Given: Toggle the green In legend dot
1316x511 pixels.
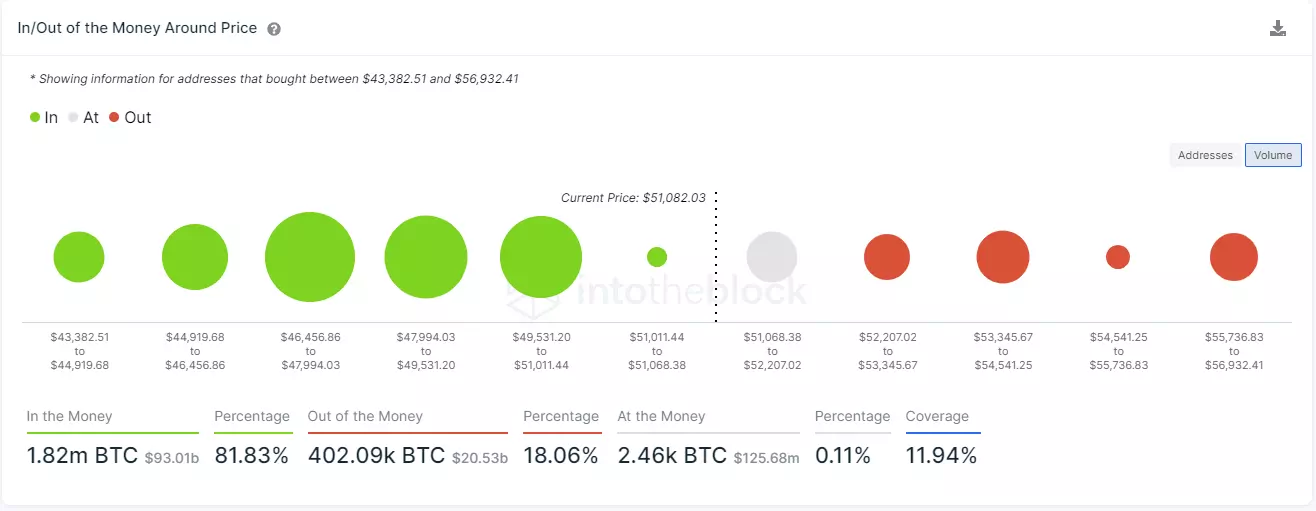Looking at the screenshot, I should 35,117.
